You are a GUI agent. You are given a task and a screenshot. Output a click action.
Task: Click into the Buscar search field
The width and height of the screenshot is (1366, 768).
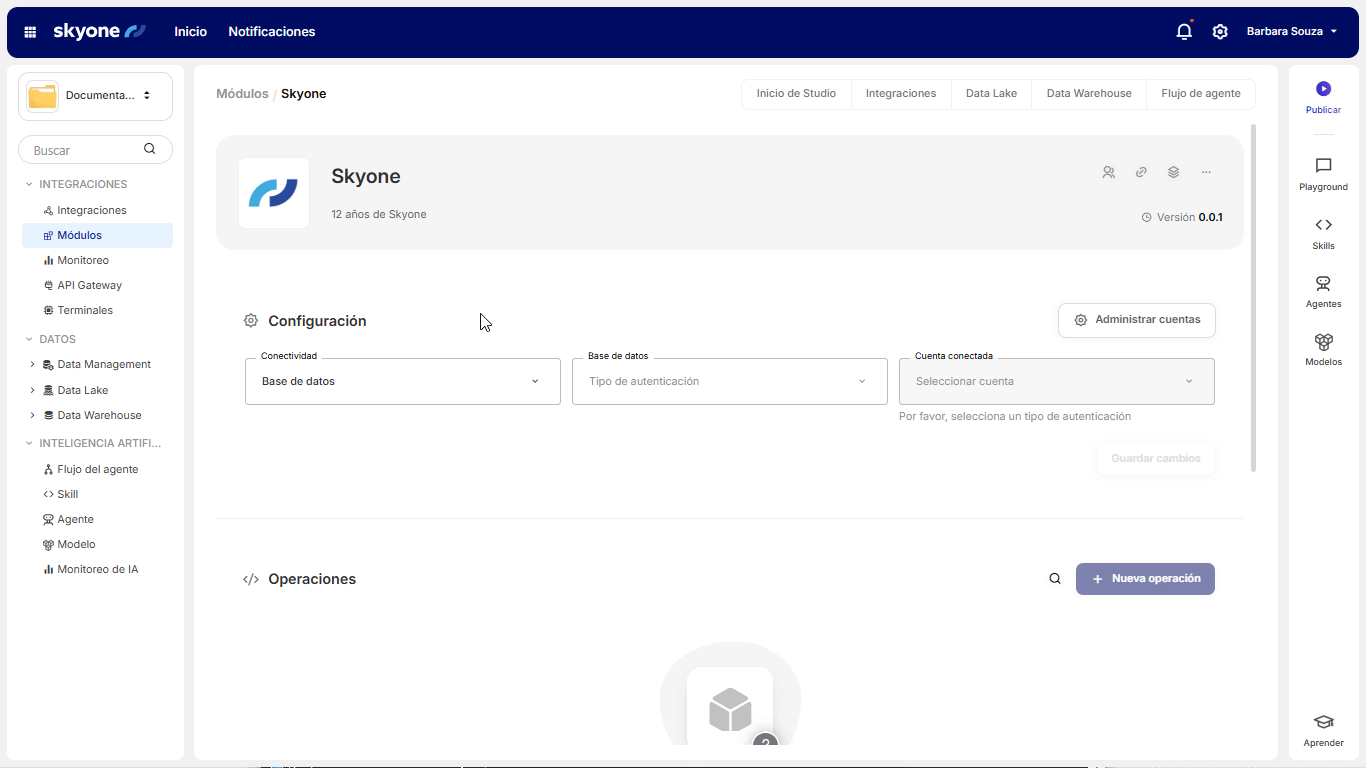pyautogui.click(x=85, y=150)
